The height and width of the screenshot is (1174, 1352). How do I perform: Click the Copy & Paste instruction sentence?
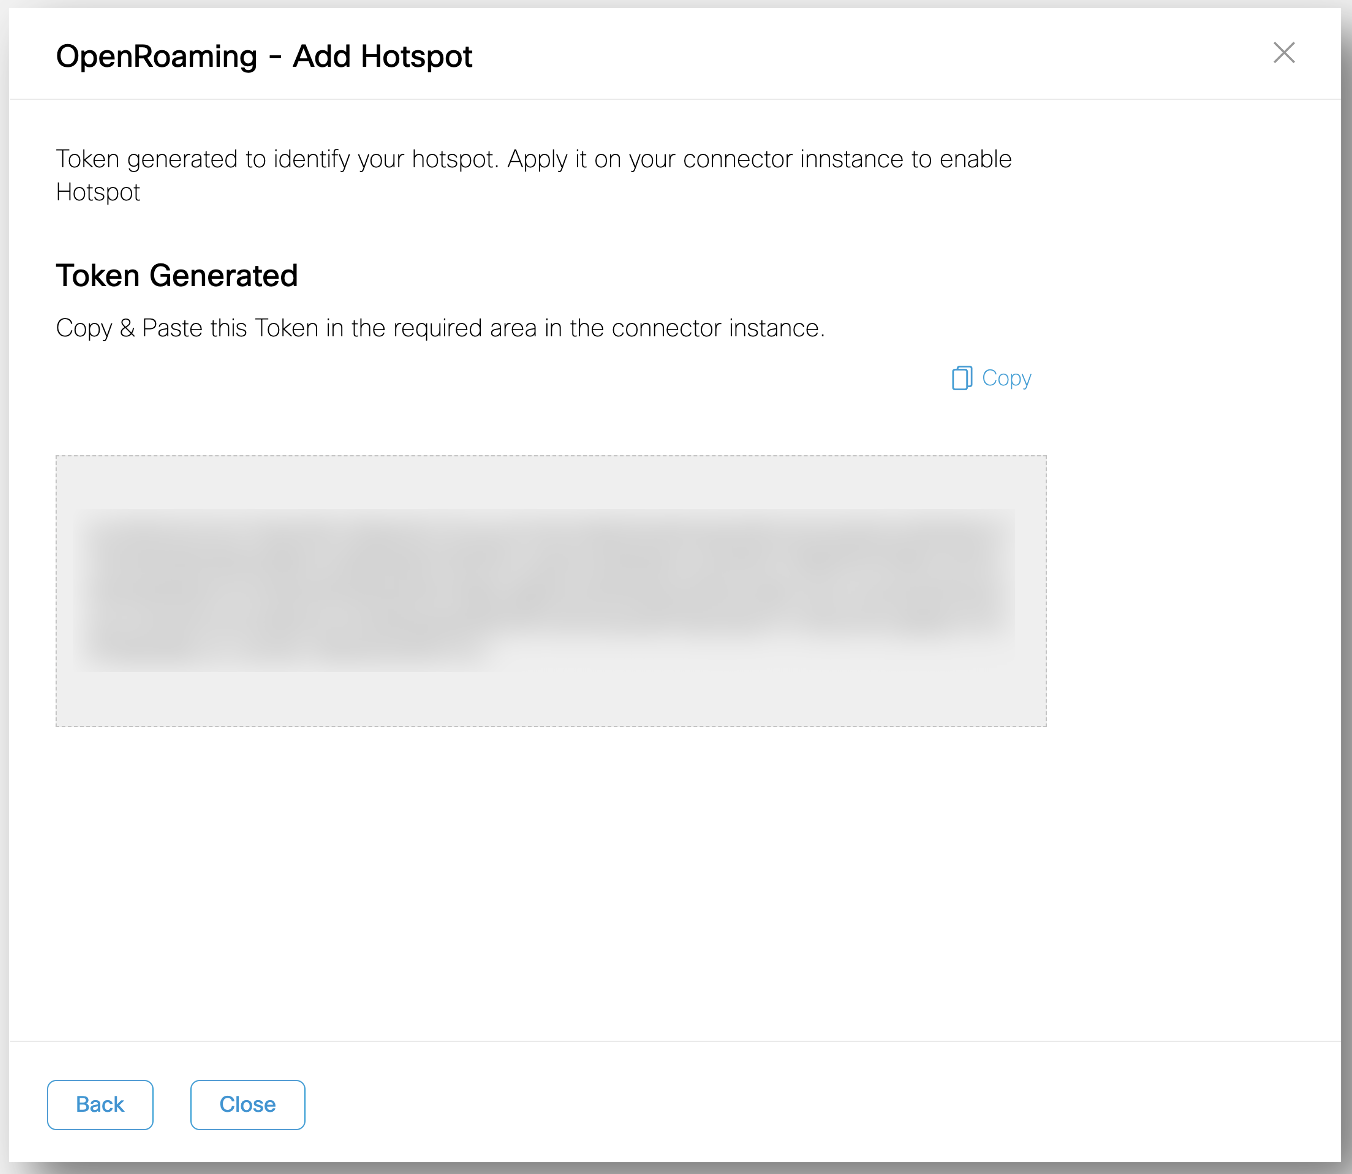(440, 328)
